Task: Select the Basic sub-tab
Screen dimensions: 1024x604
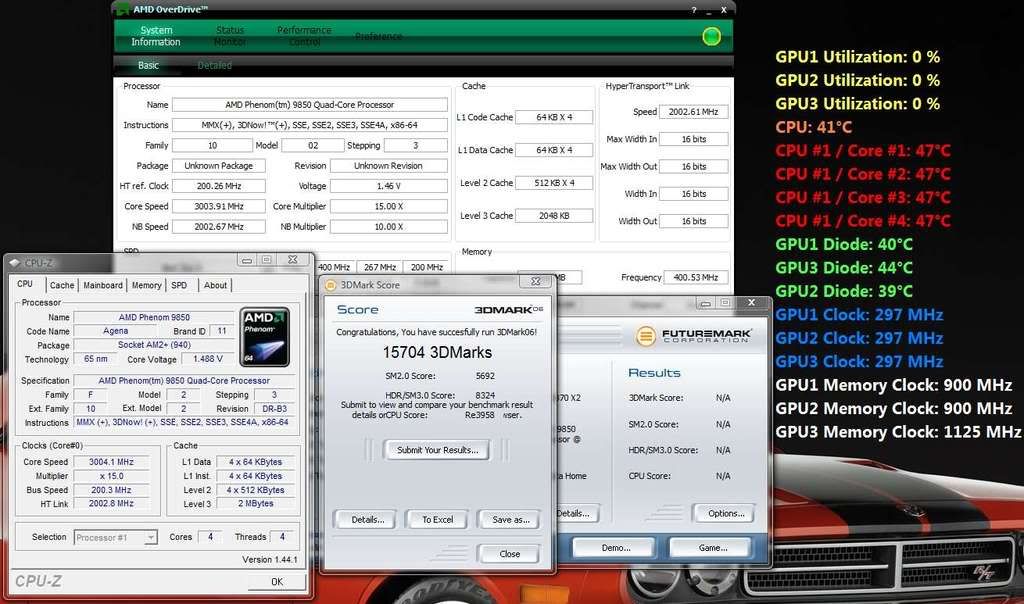Action: tap(148, 65)
